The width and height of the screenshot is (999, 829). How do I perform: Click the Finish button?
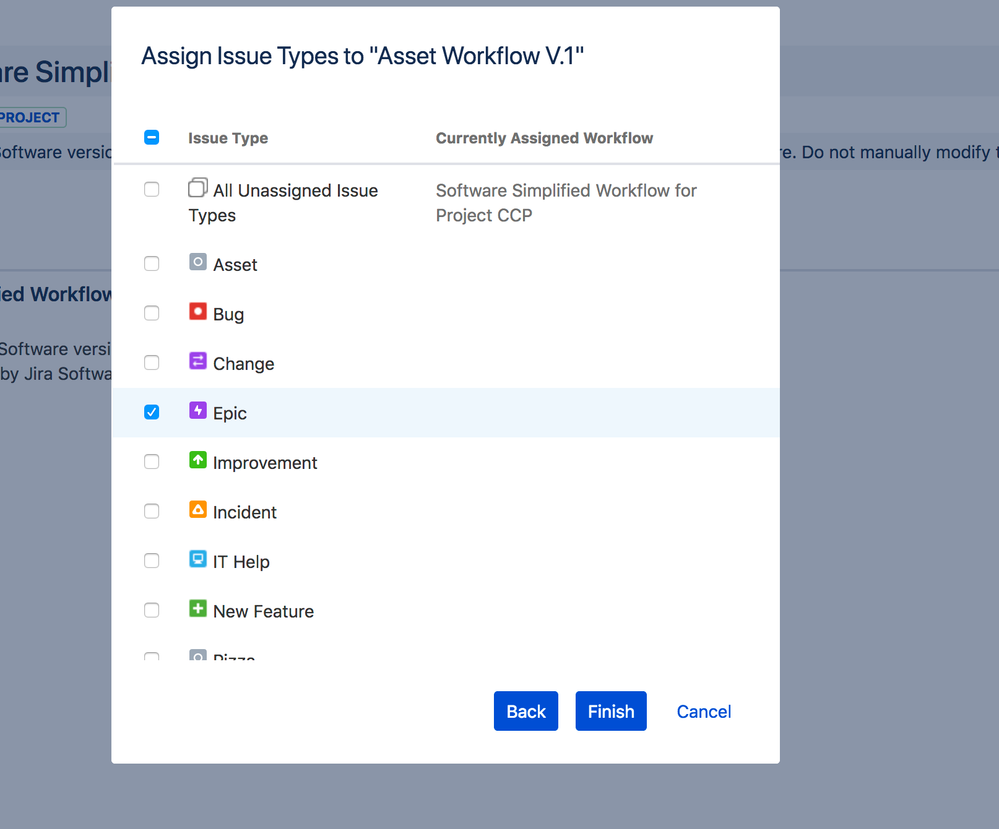click(610, 711)
